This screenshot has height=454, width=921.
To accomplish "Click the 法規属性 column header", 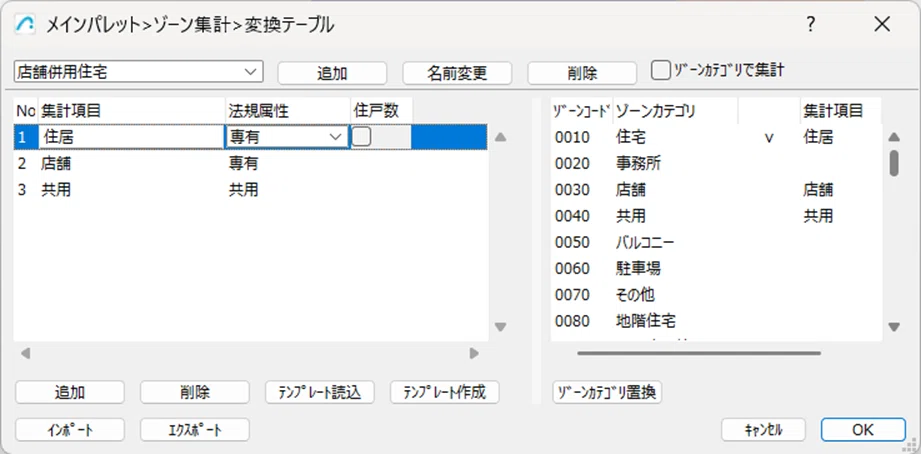I will click(288, 110).
